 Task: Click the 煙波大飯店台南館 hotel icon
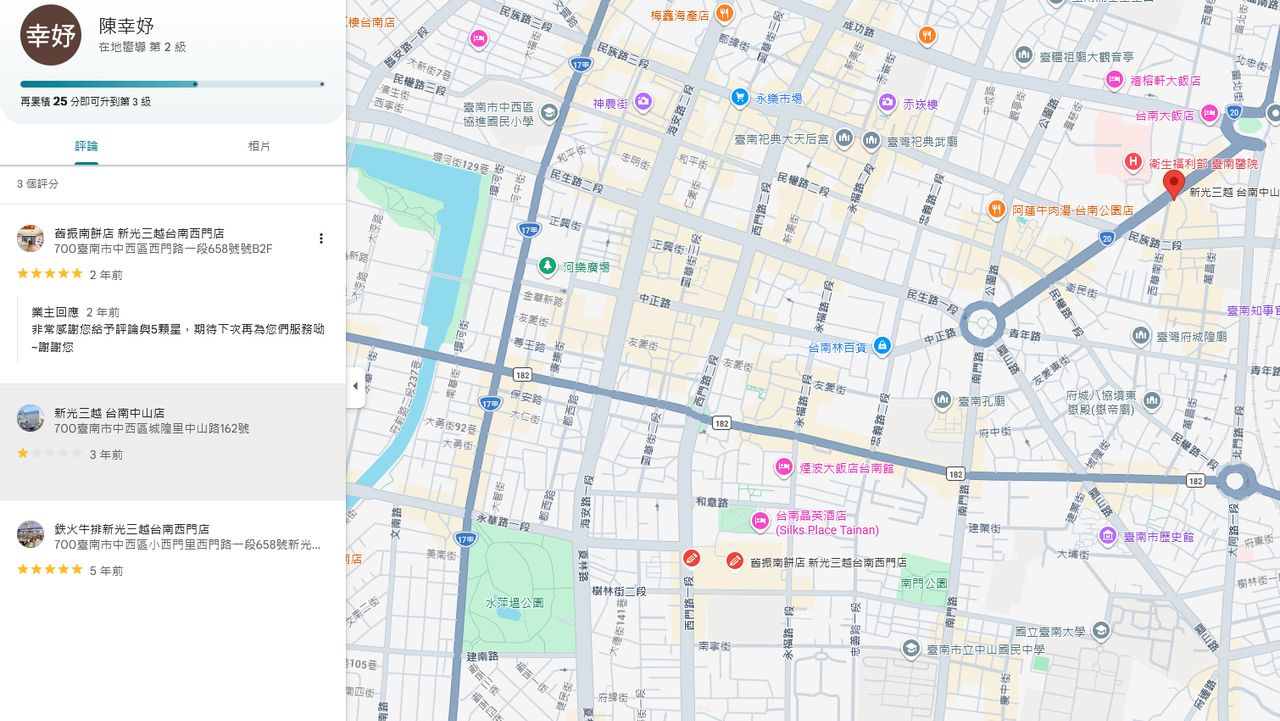coord(785,467)
